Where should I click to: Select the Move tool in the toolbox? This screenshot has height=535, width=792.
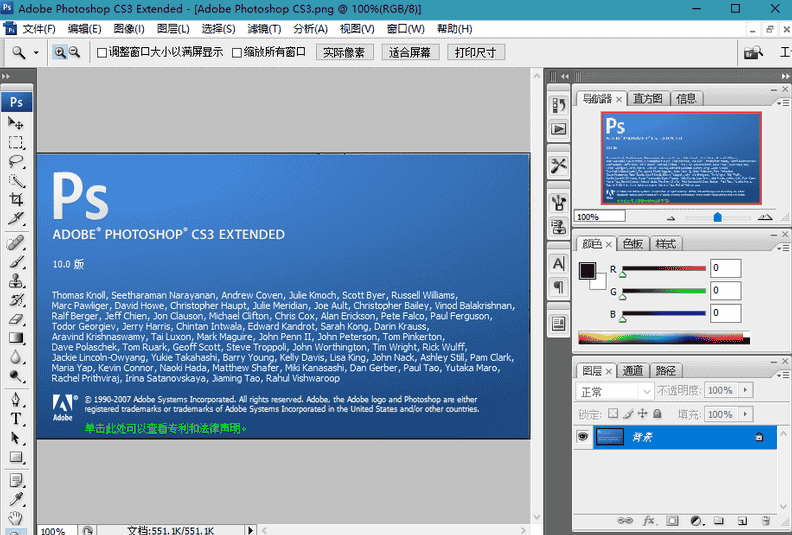click(16, 122)
